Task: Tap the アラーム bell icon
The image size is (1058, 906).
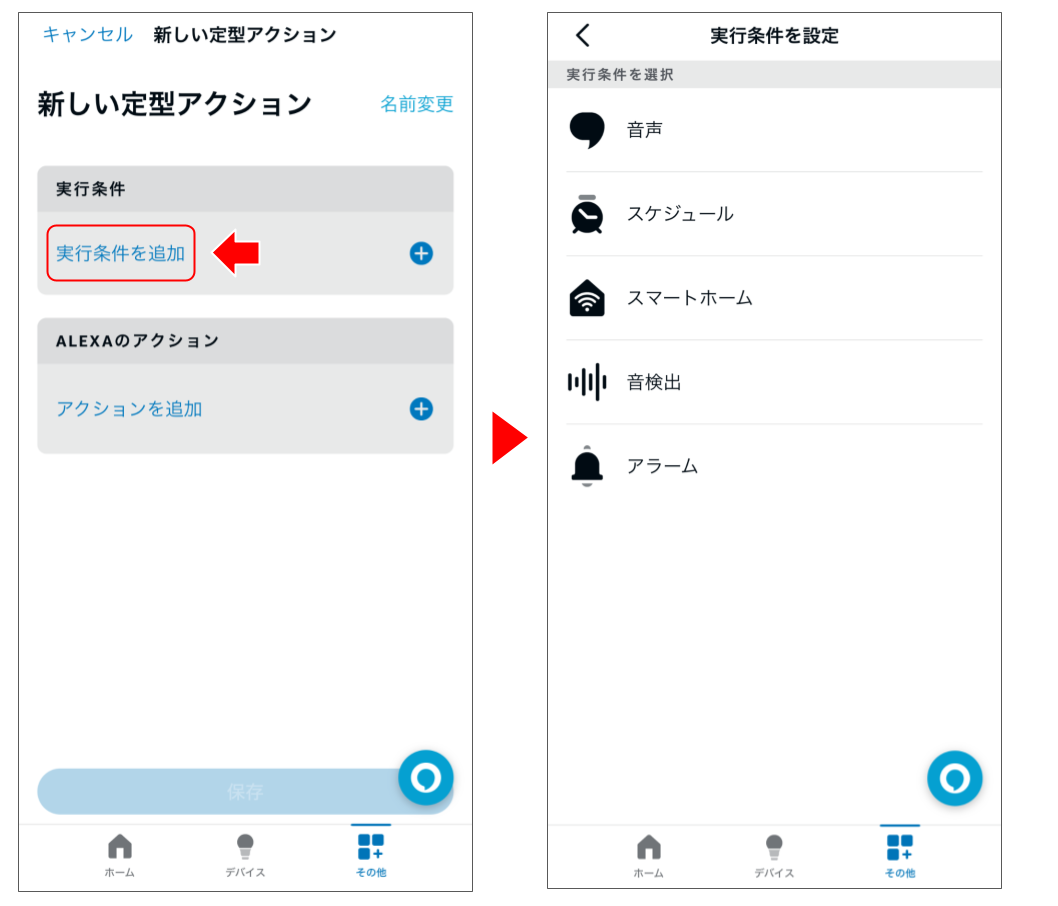Action: (x=587, y=466)
